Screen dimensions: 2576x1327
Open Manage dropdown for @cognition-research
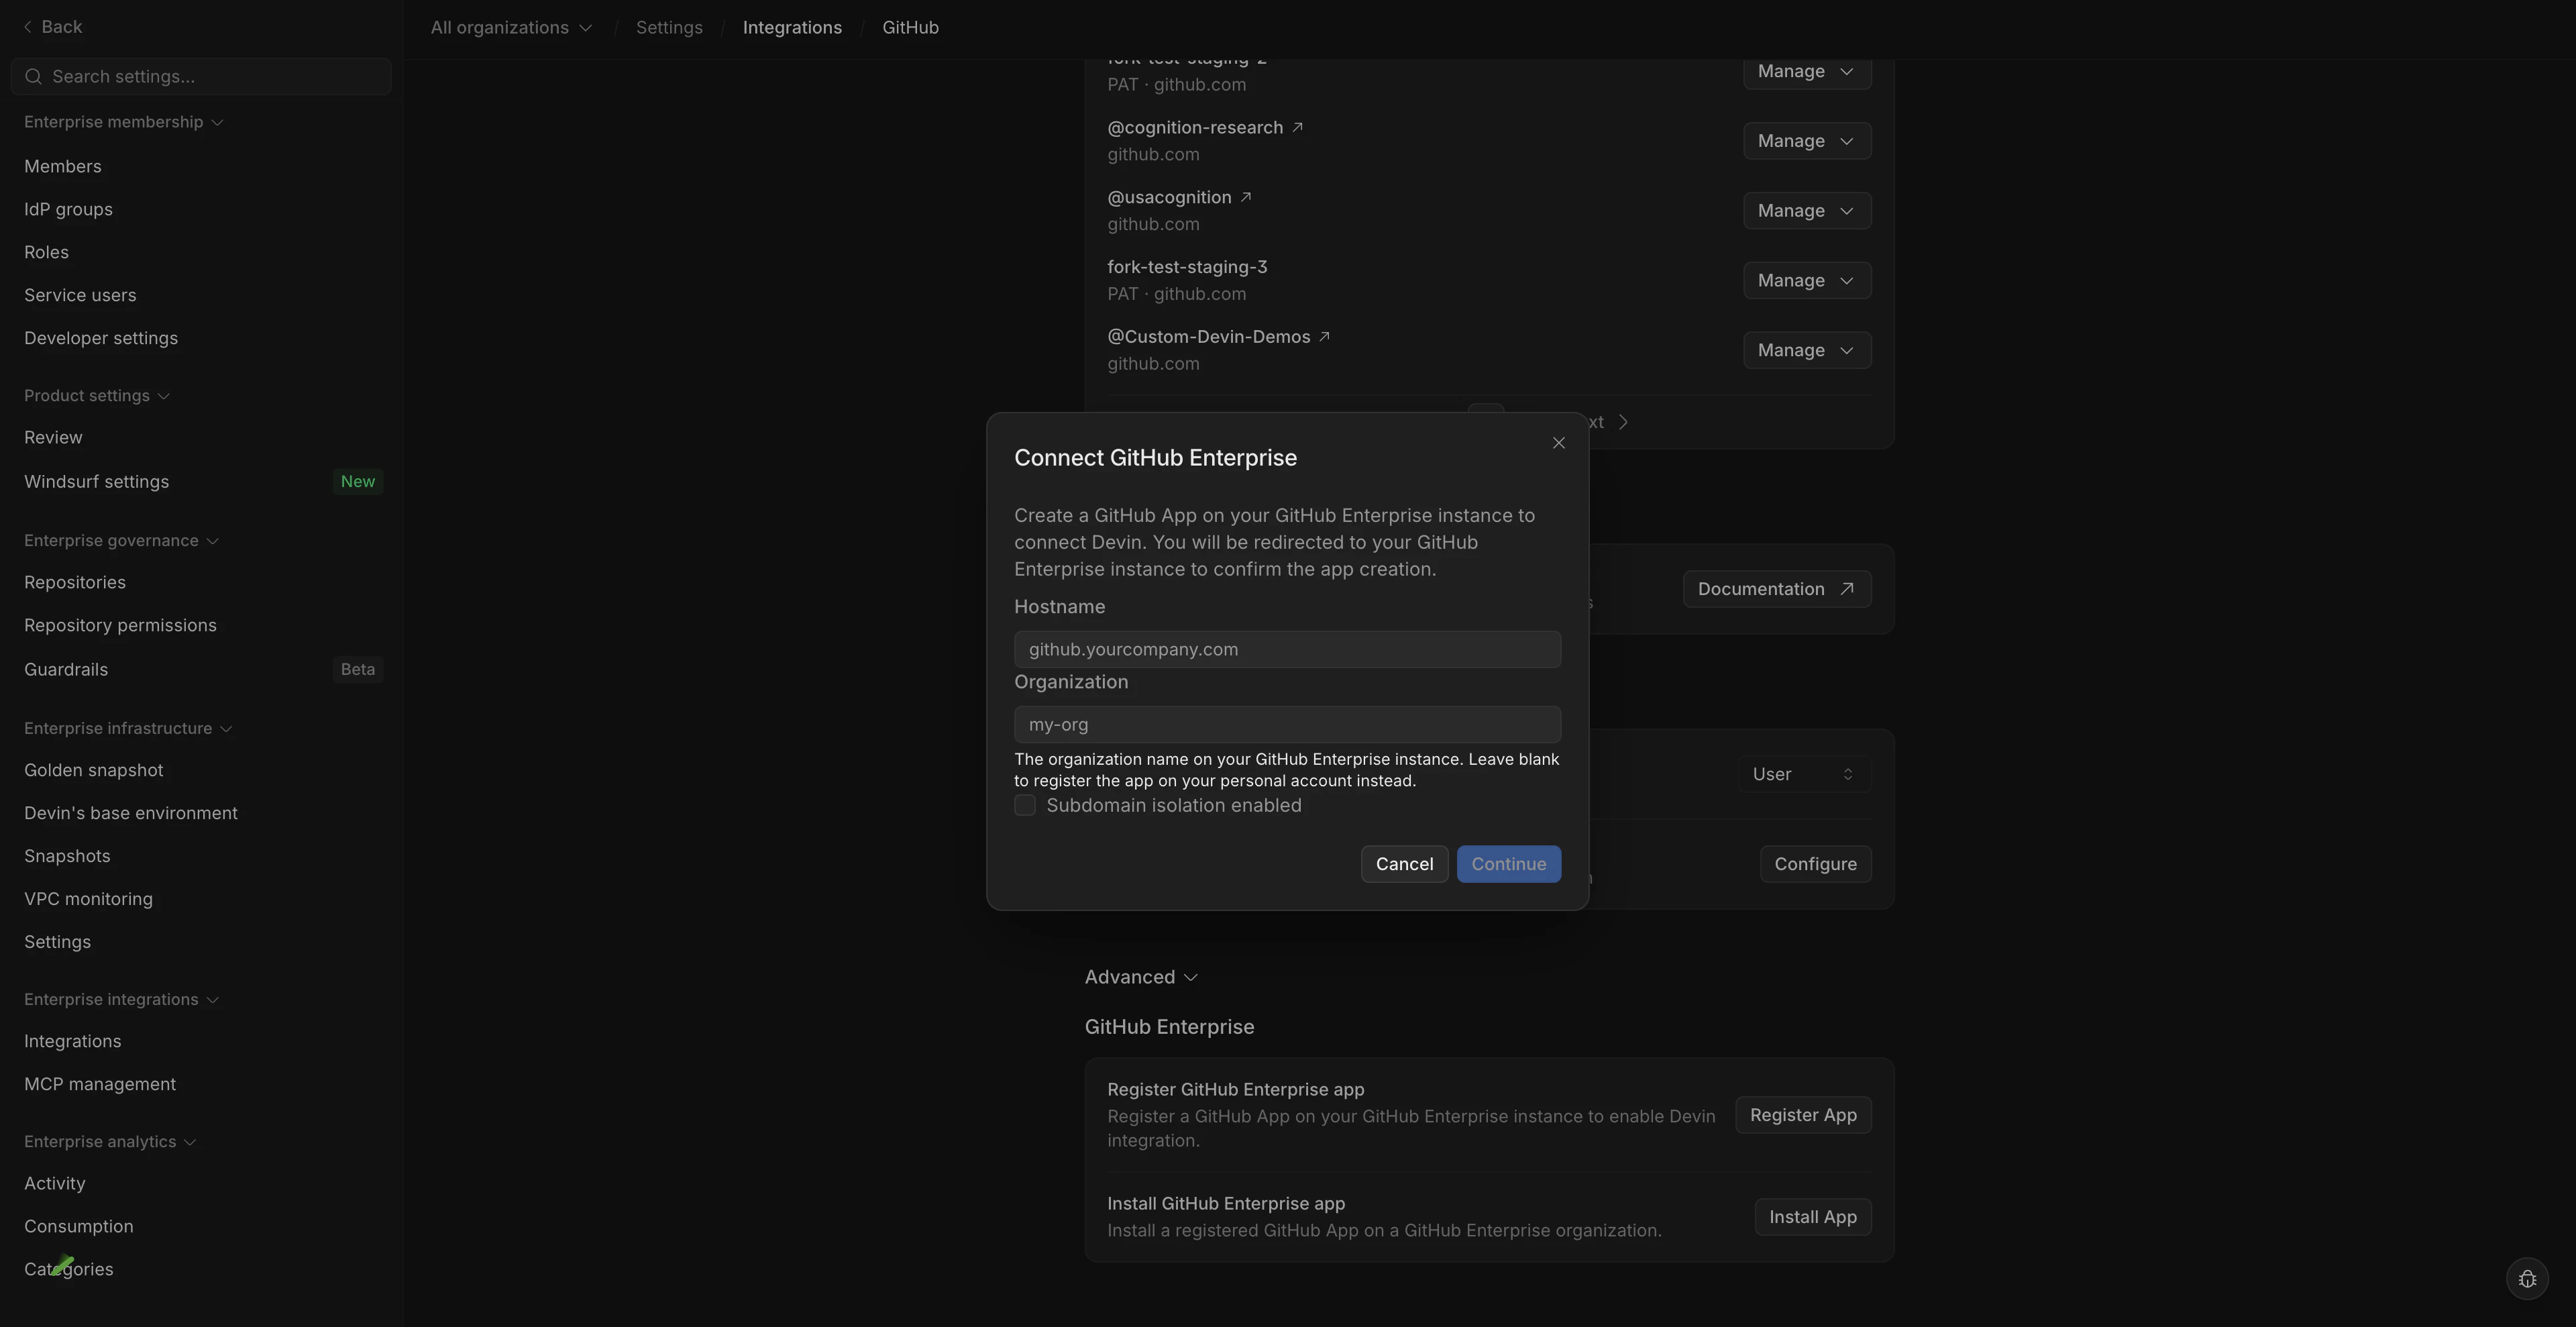(1806, 141)
